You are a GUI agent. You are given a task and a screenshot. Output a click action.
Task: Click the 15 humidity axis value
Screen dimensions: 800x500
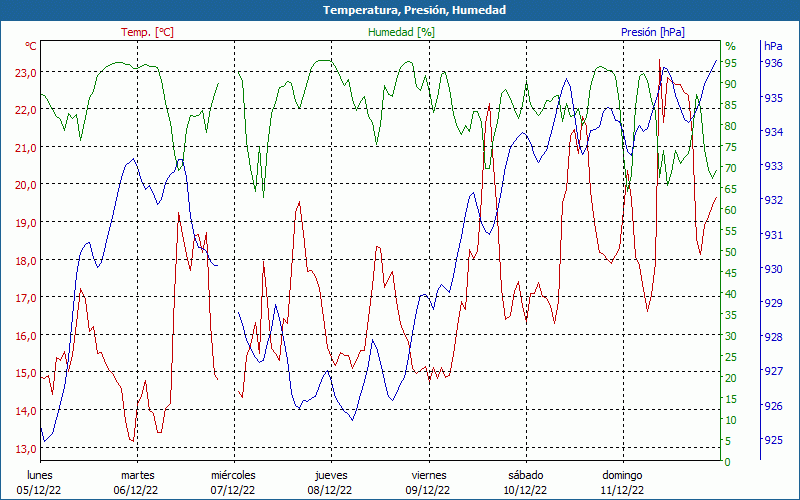click(730, 399)
